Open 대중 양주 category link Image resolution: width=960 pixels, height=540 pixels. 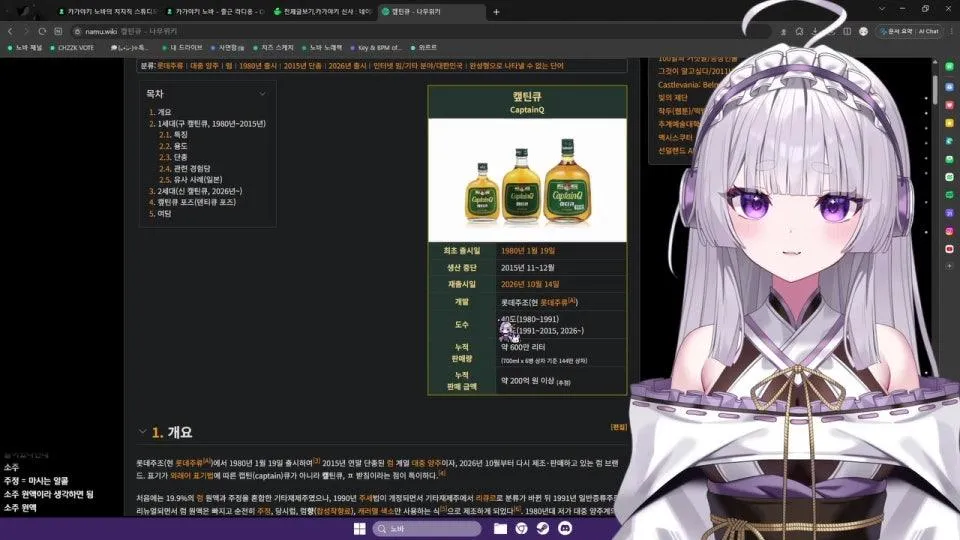point(204,66)
